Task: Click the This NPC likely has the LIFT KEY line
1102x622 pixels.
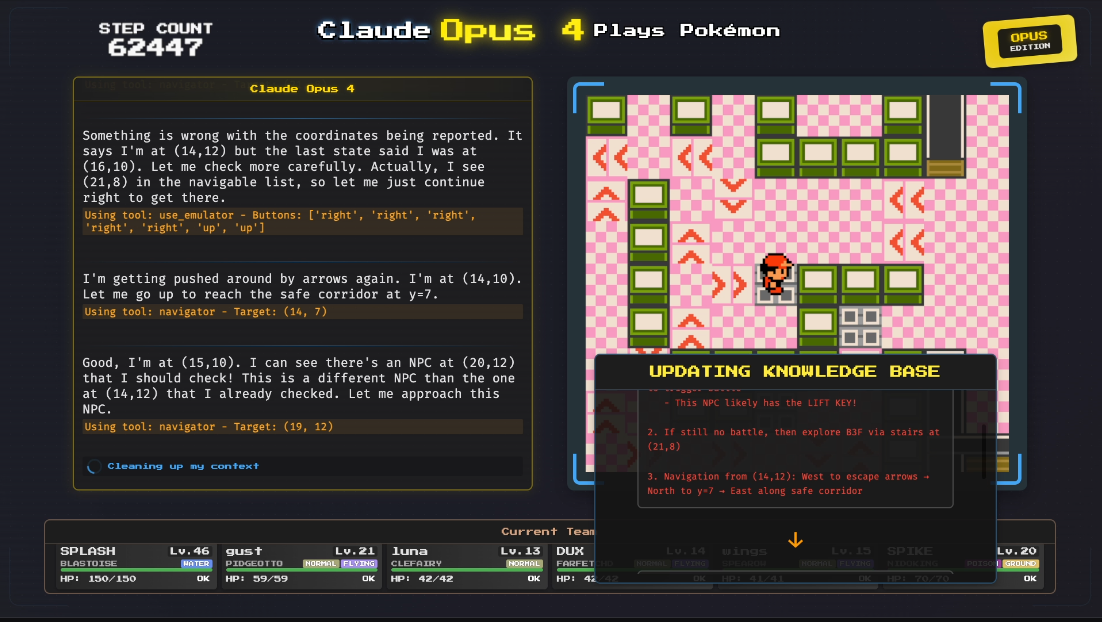Action: (760, 403)
